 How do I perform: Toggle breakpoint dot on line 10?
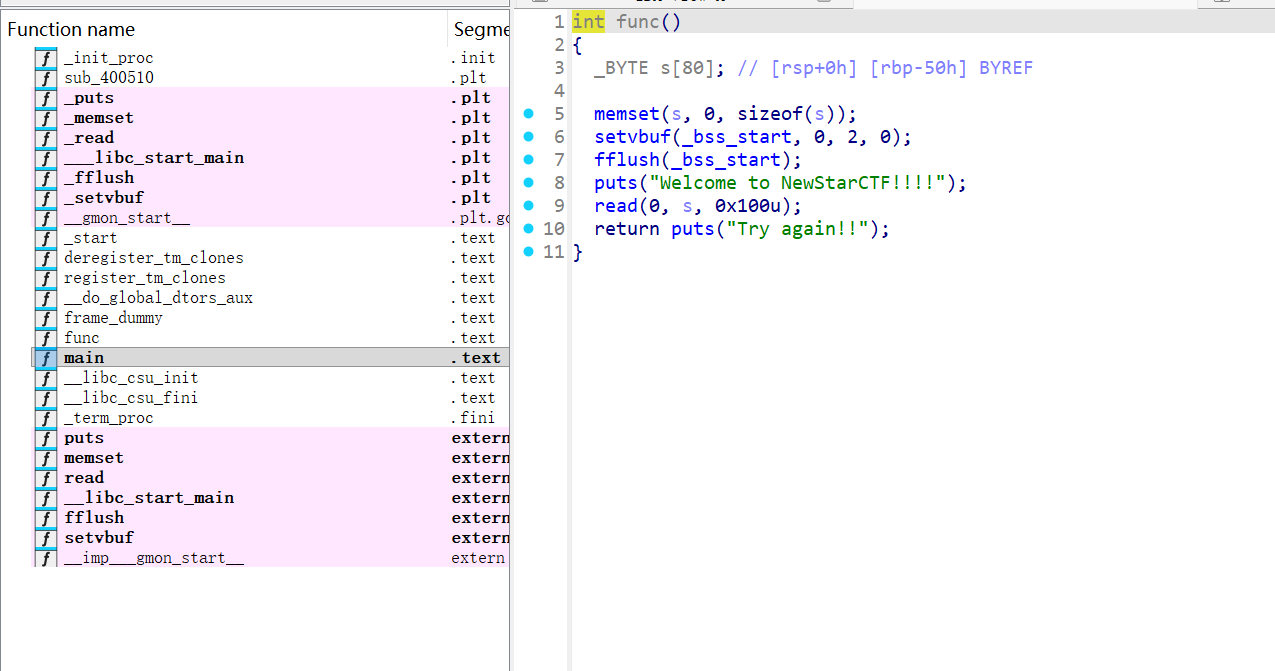click(x=529, y=229)
